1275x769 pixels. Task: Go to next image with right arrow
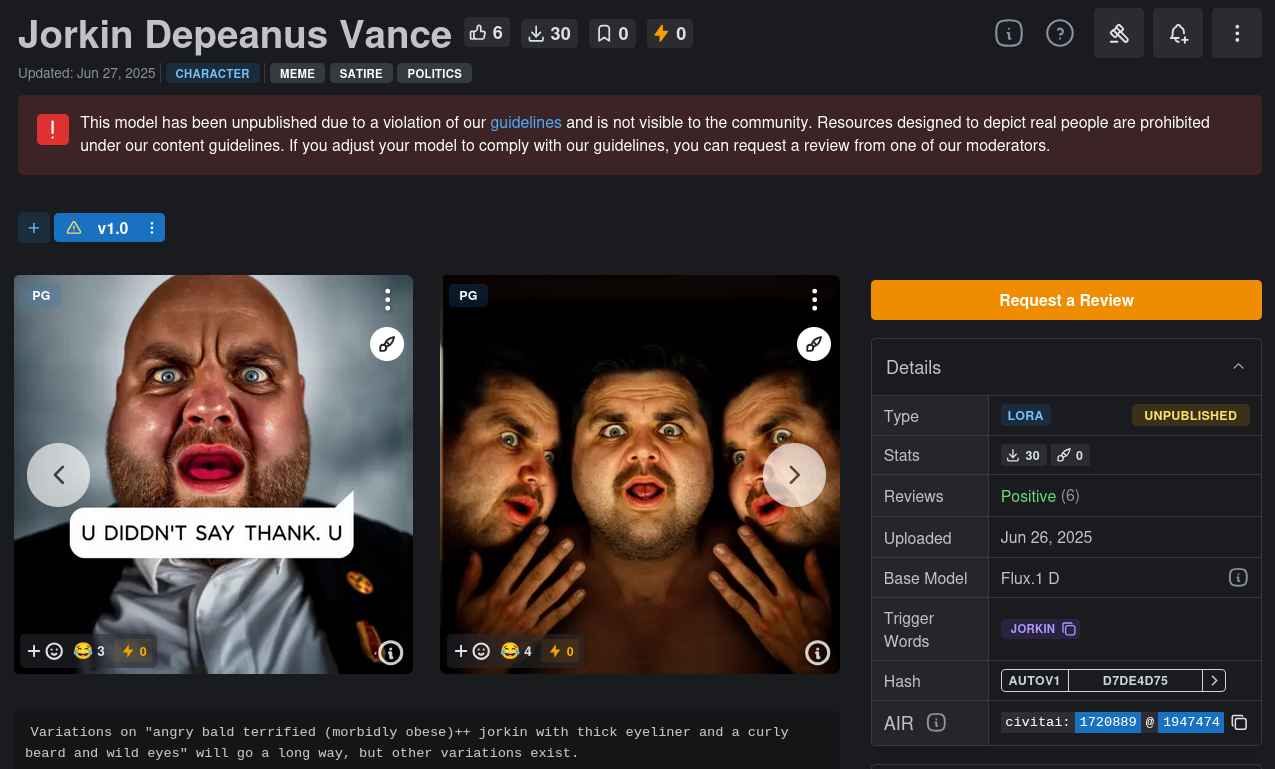click(794, 475)
